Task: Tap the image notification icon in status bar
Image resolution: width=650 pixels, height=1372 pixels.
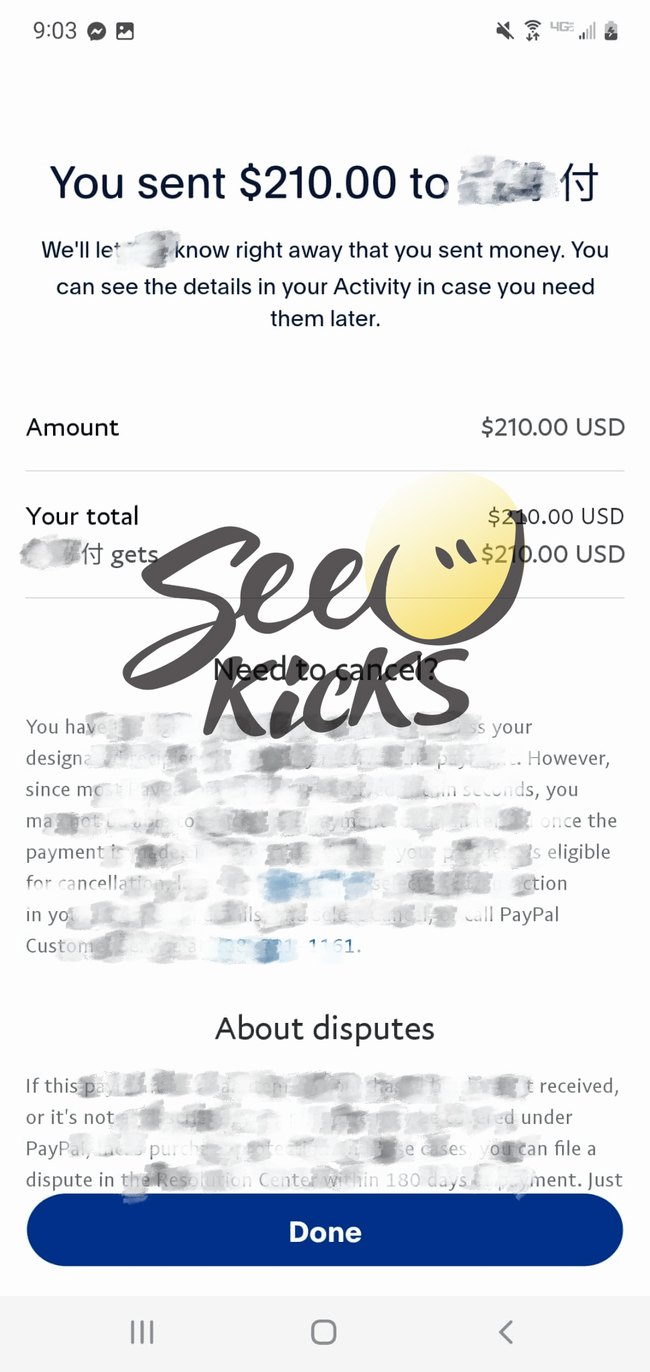Action: (125, 31)
